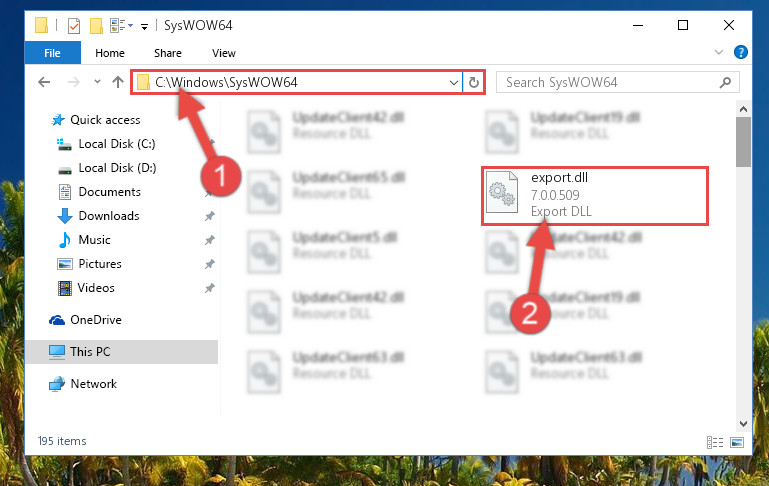Click the Music note icon

click(64, 240)
